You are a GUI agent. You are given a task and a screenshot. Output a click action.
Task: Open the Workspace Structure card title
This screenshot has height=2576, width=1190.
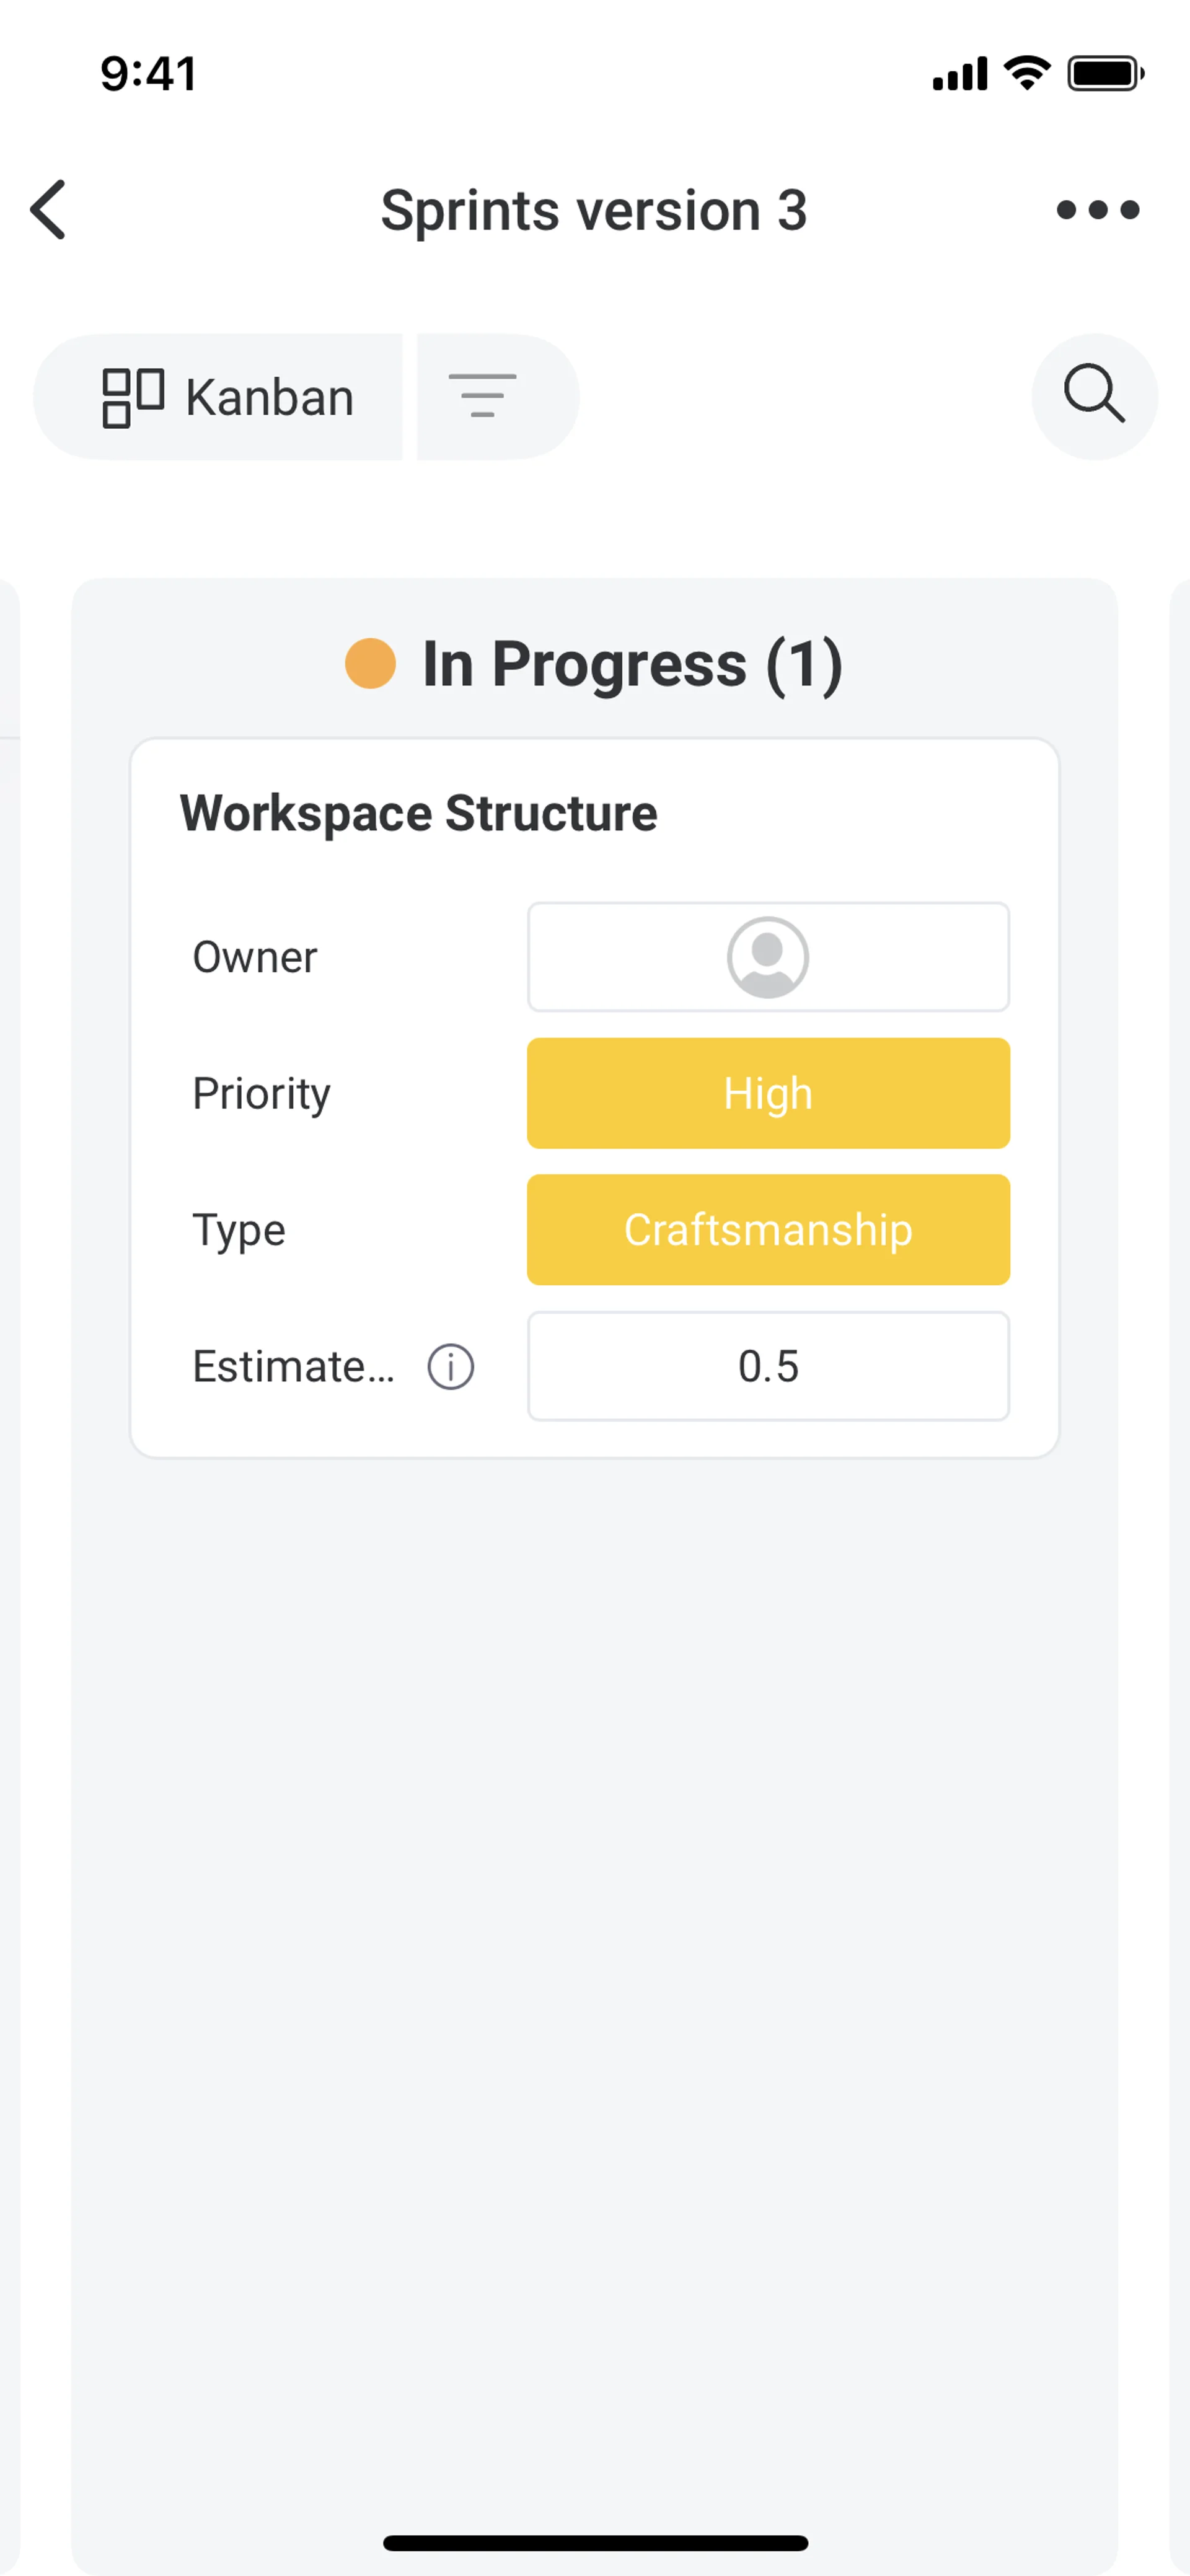pos(418,813)
